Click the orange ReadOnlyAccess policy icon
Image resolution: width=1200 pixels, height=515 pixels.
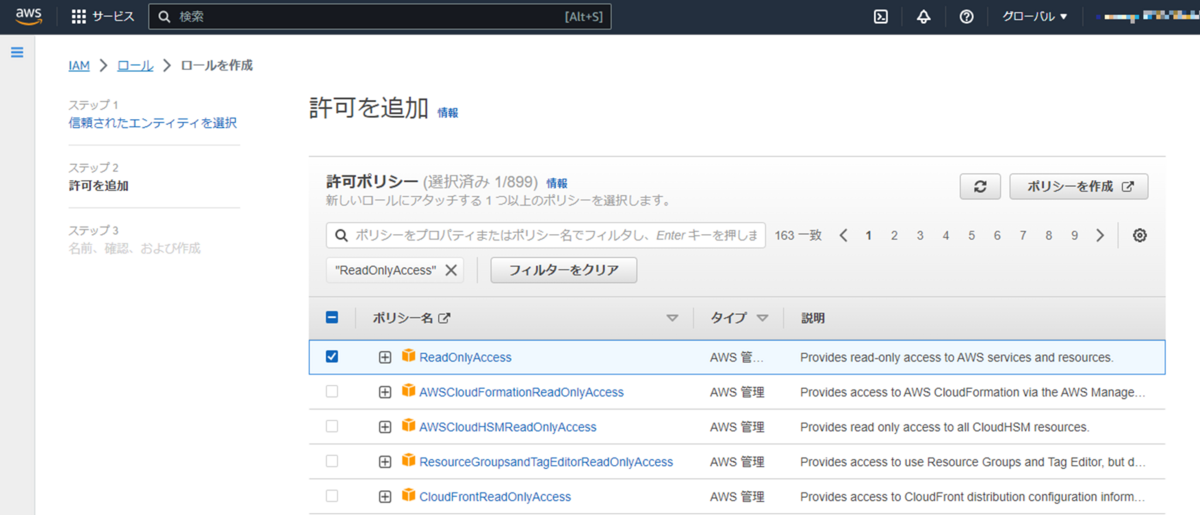pyautogui.click(x=408, y=356)
